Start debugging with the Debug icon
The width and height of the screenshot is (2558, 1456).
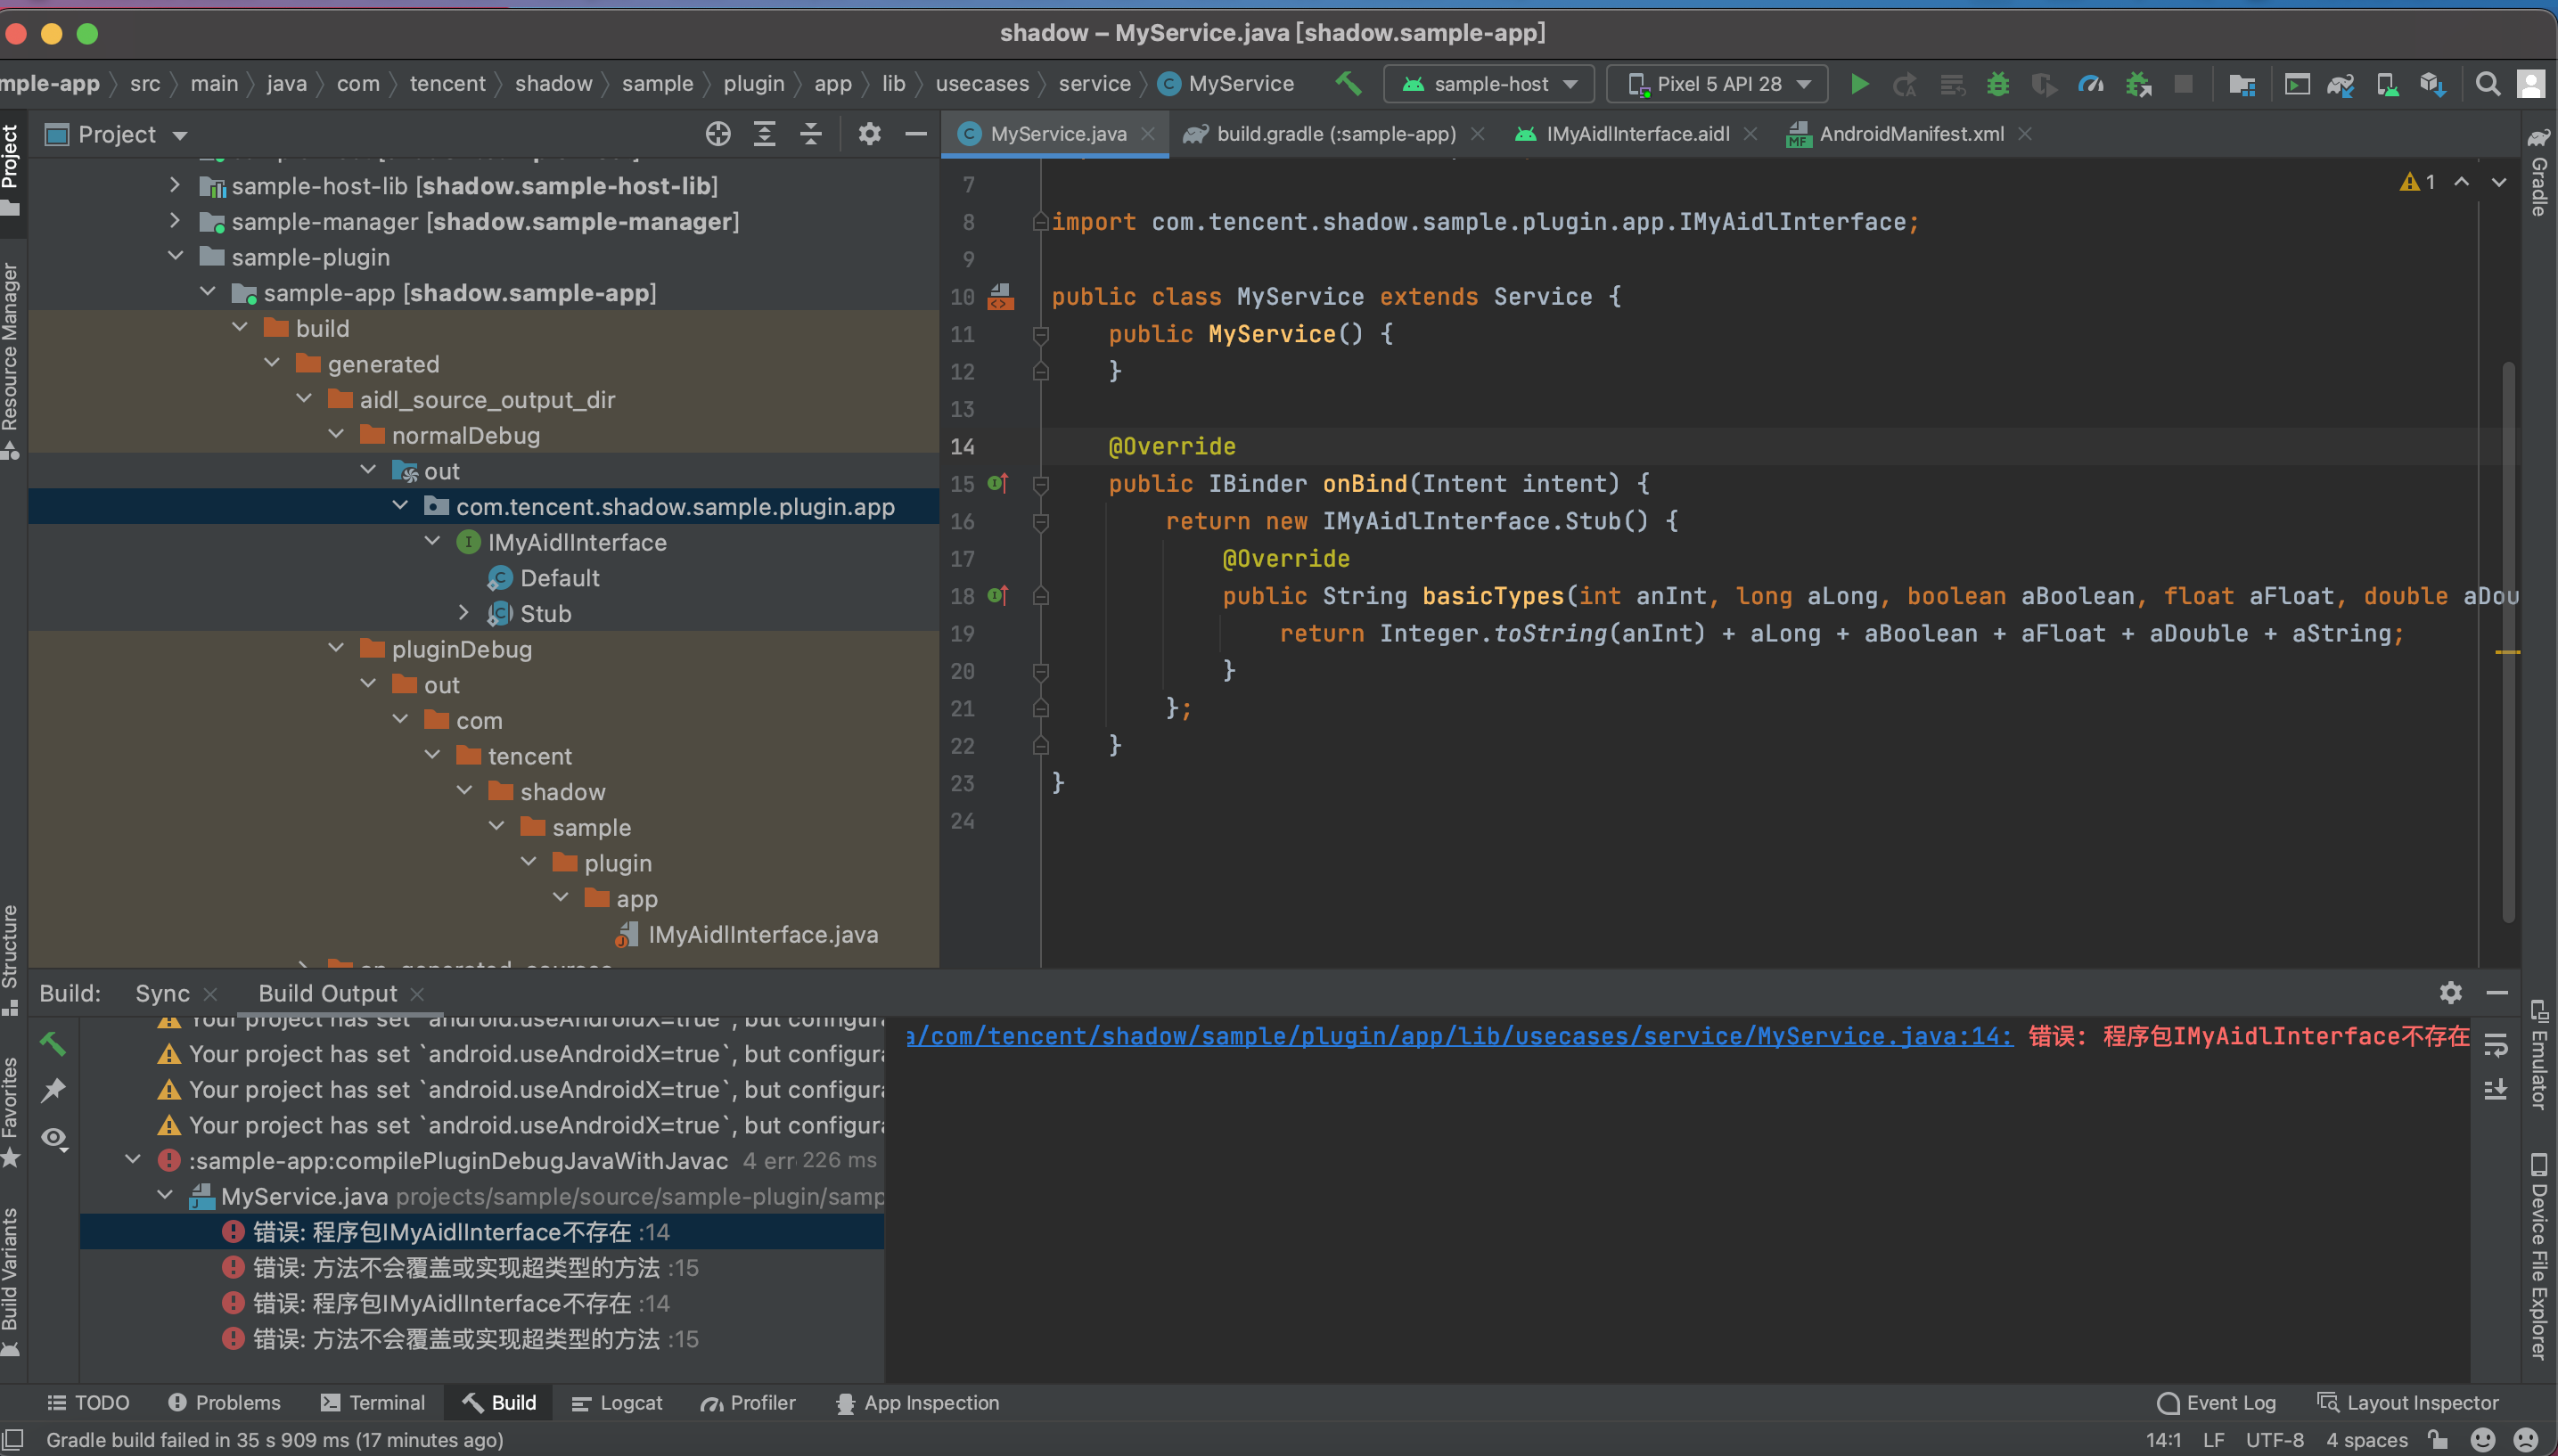1998,84
